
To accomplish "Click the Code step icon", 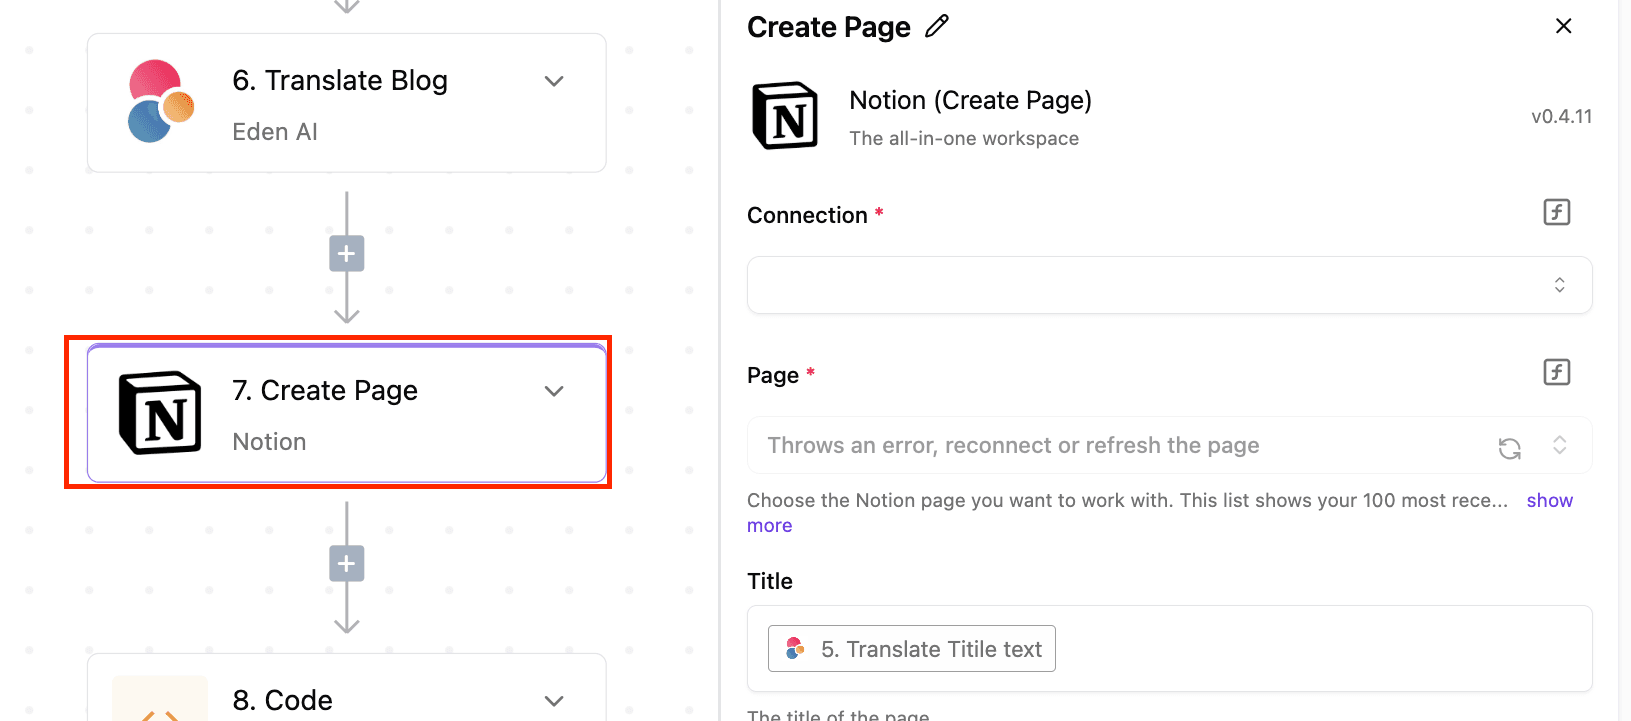I will click(x=160, y=703).
